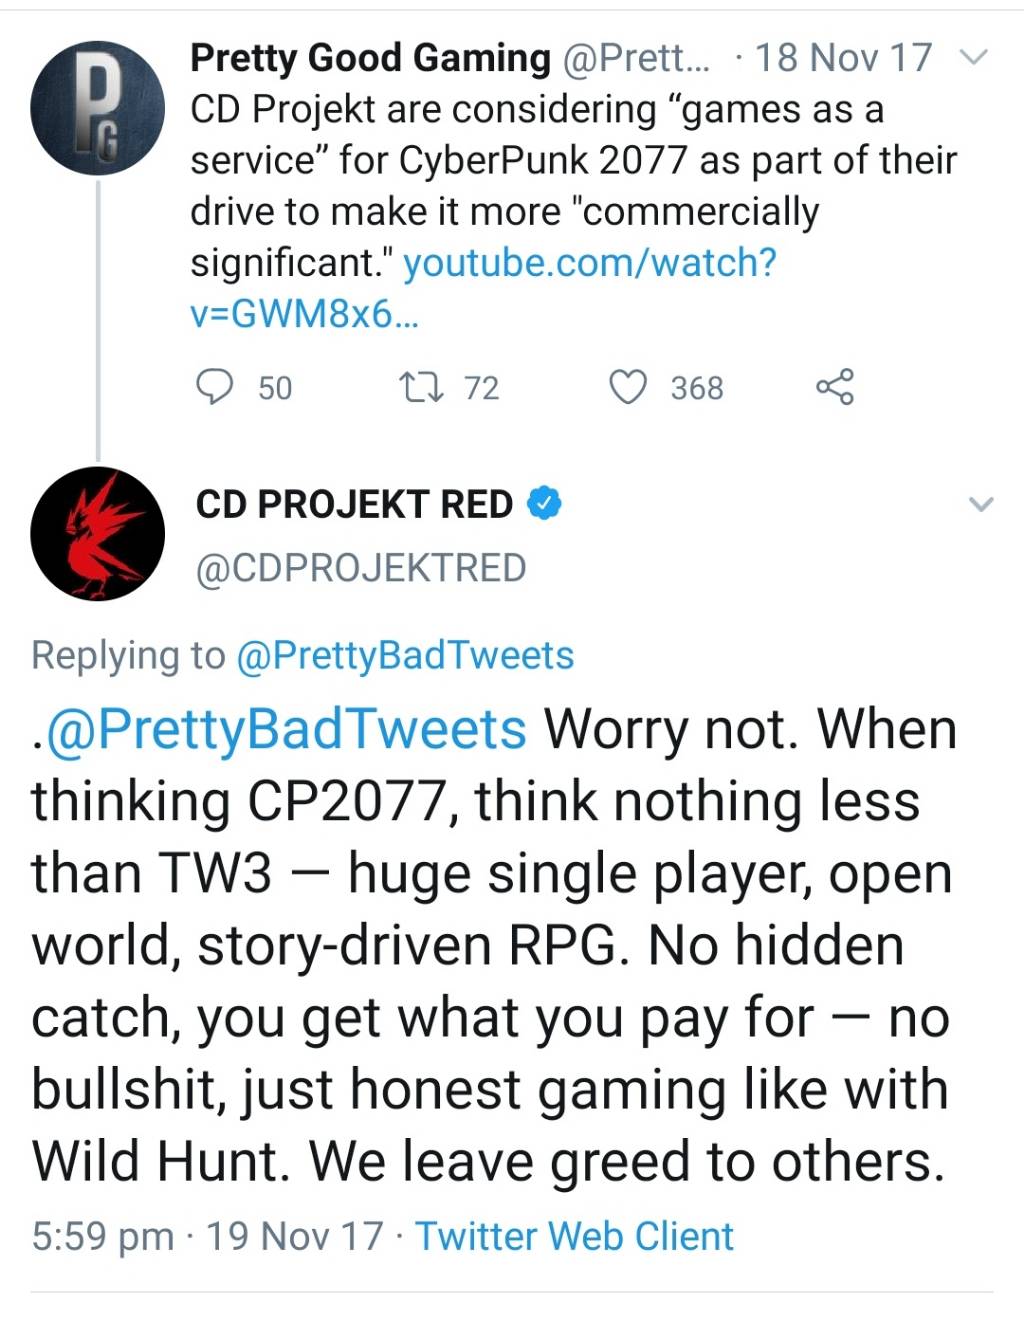Image resolution: width=1024 pixels, height=1320 pixels.
Task: Click @PrettyBadTweets in the Replying to line
Action: point(404,655)
